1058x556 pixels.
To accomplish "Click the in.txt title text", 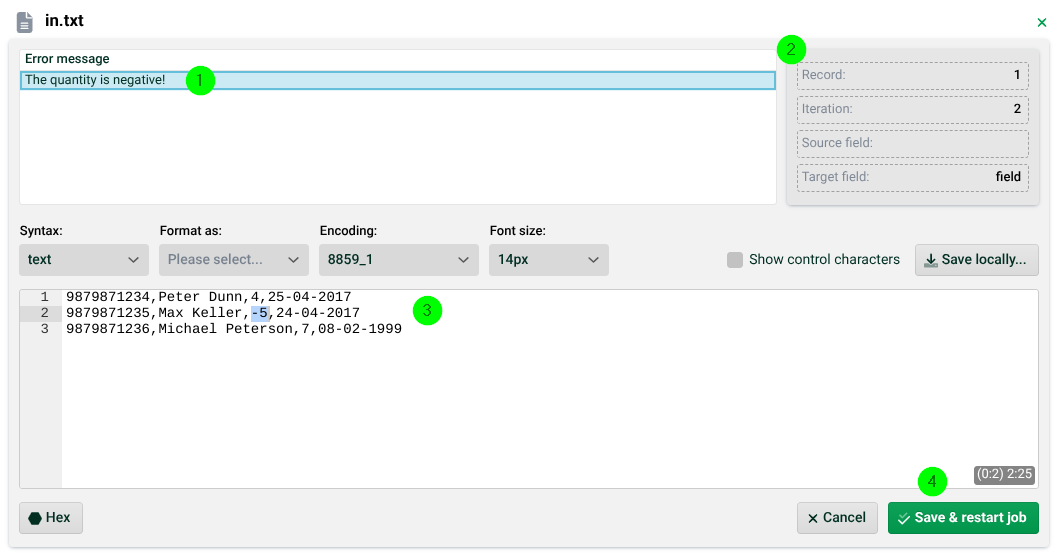I will tap(64, 21).
